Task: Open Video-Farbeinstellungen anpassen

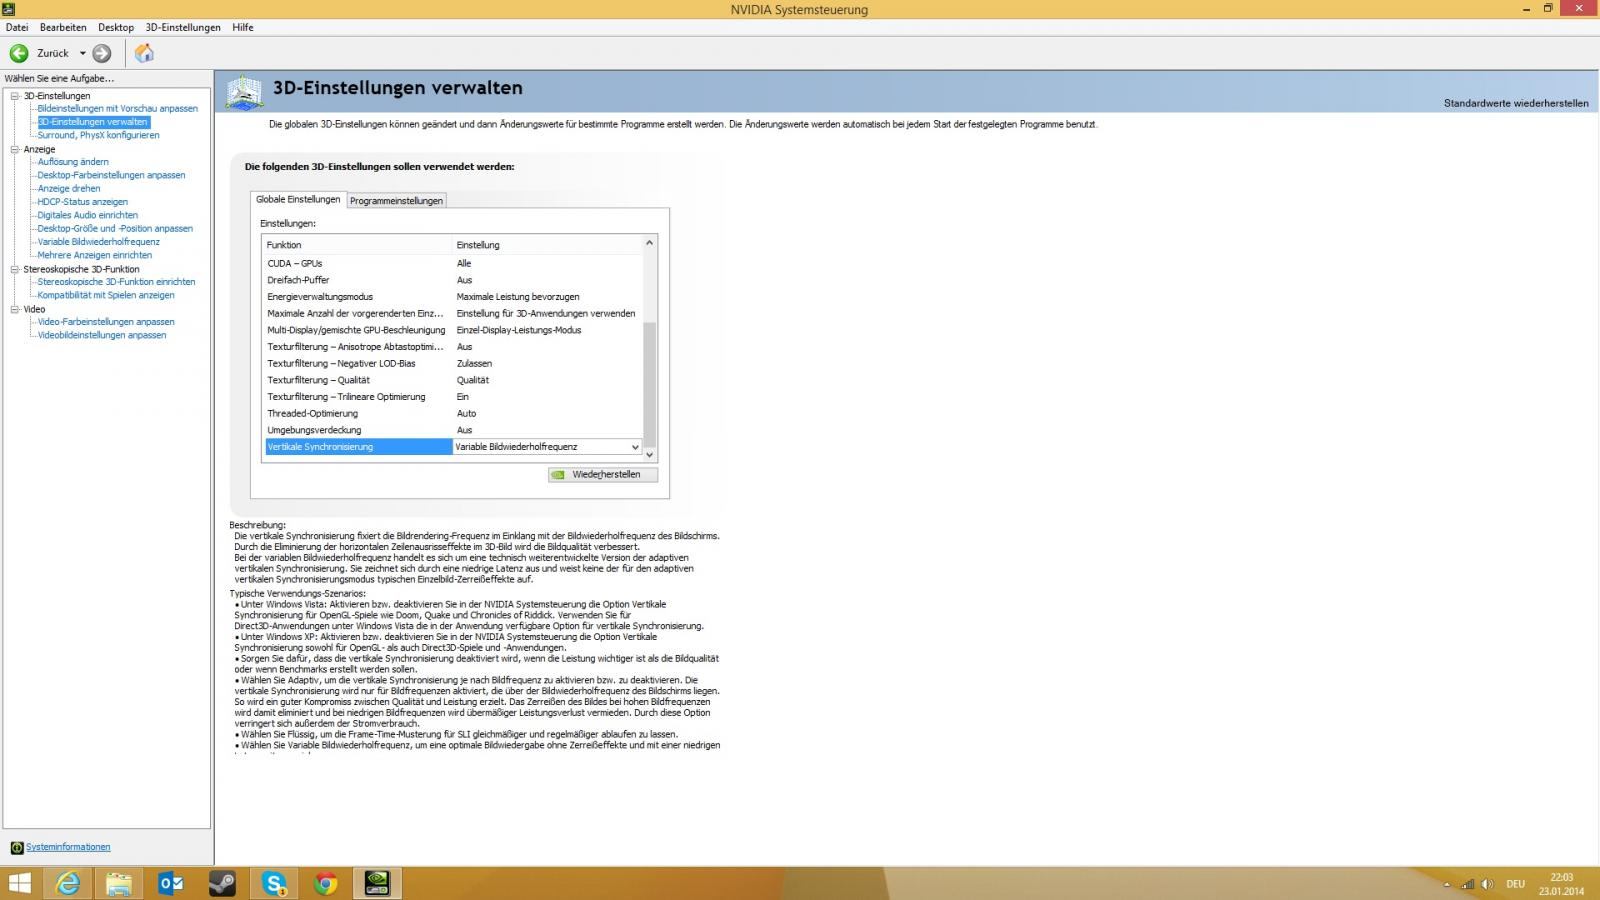Action: pyautogui.click(x=106, y=322)
